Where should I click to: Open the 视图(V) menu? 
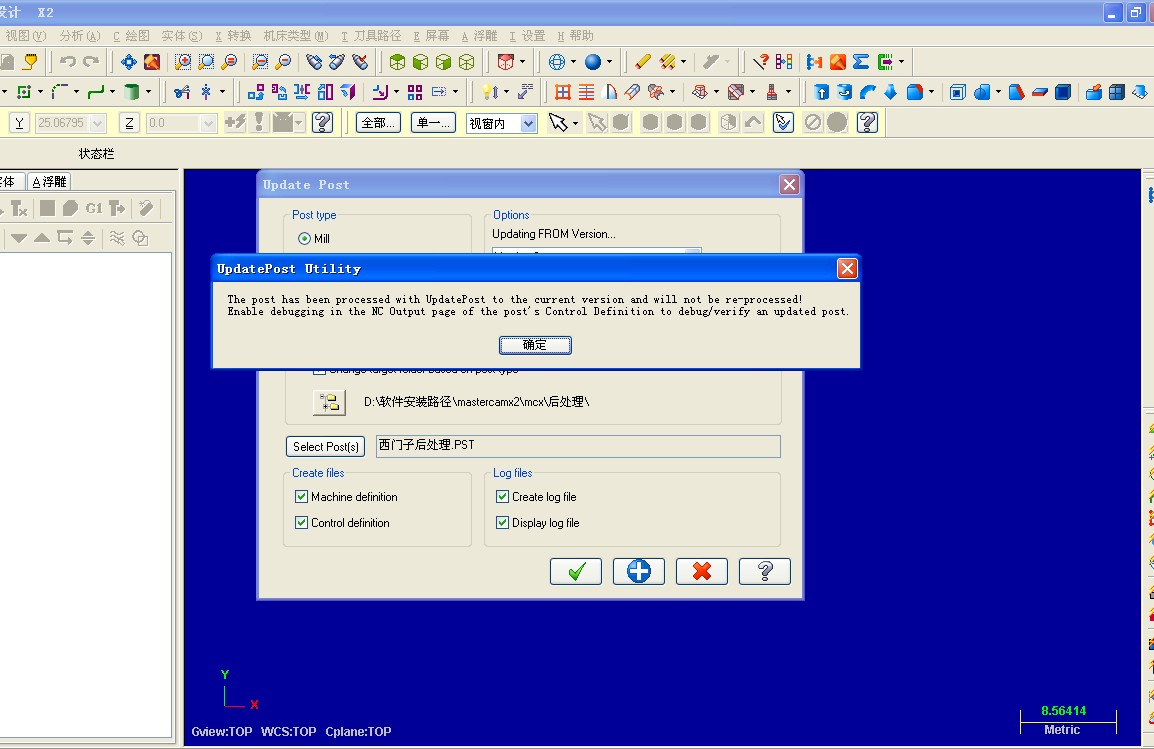(x=25, y=35)
